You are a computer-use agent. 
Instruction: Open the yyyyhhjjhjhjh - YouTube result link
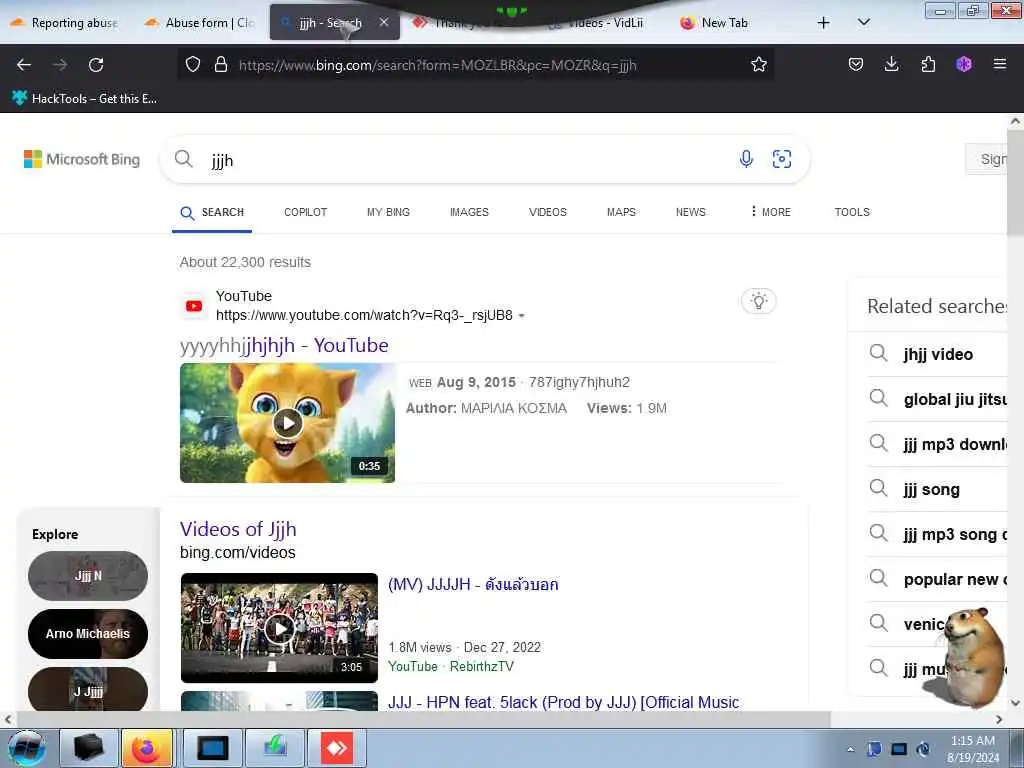pos(284,345)
